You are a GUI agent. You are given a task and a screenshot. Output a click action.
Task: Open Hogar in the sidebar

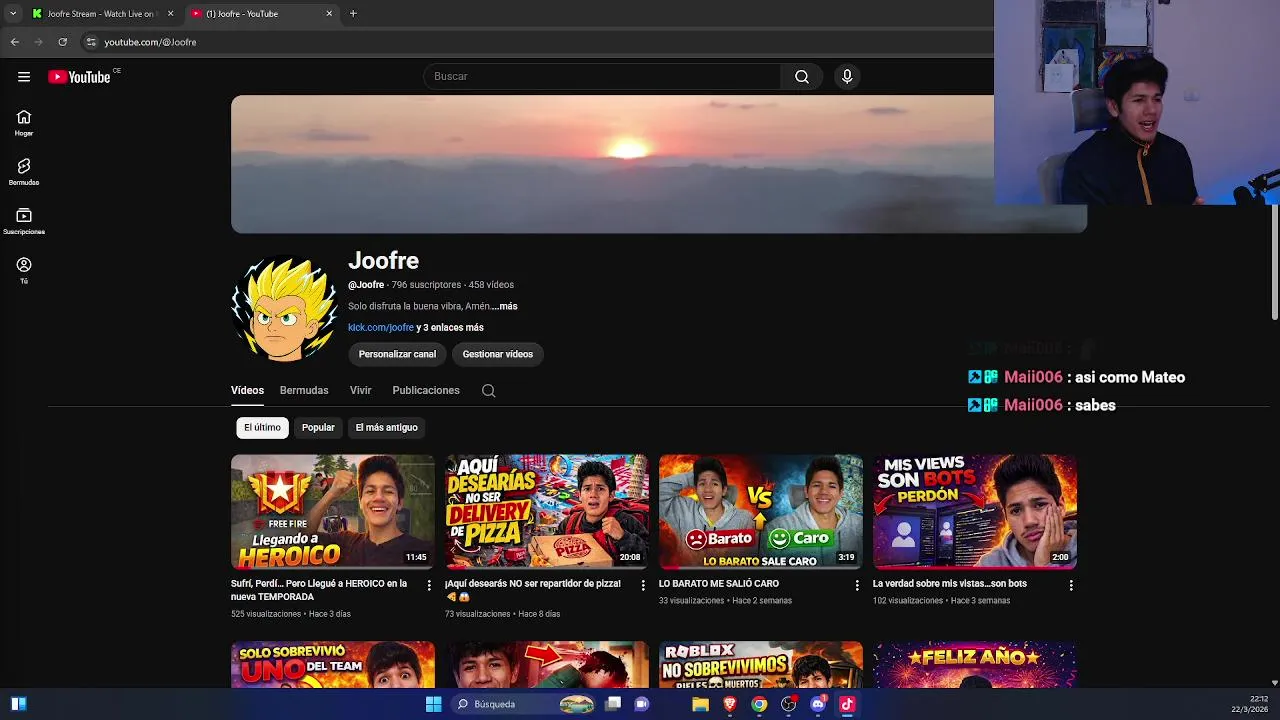coord(24,123)
